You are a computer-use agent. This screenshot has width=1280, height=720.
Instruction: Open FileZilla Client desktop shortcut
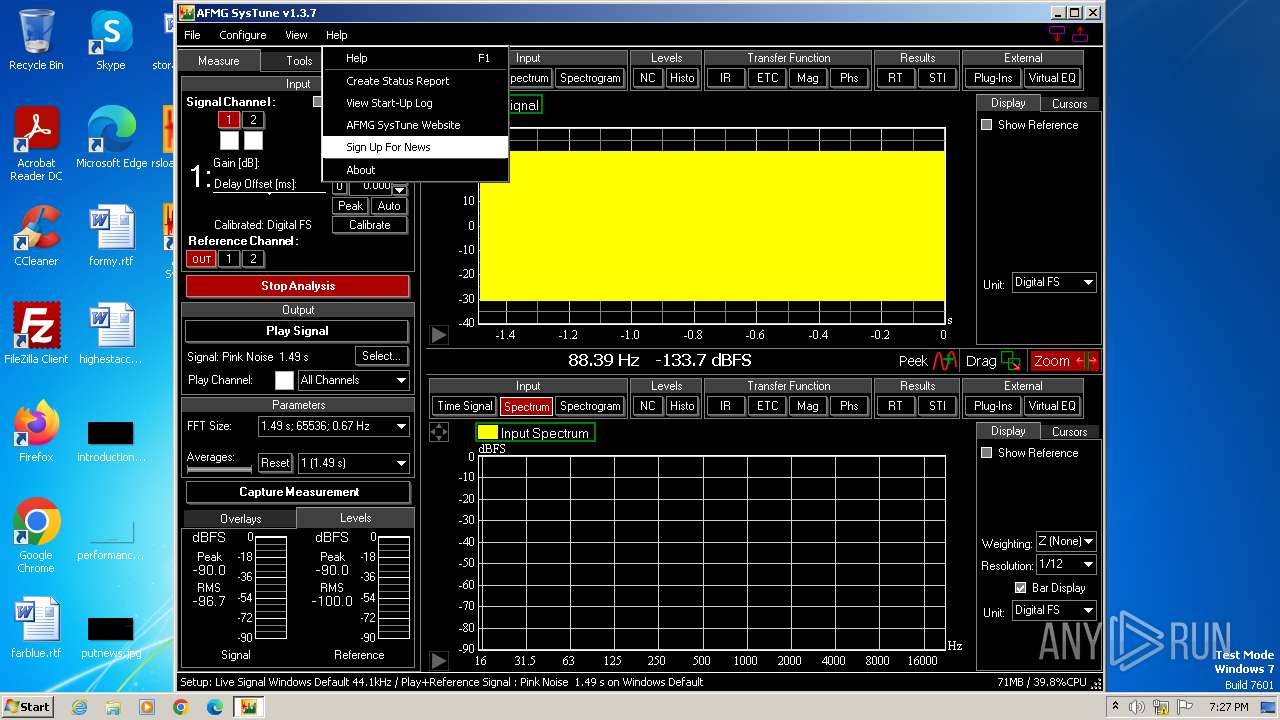point(36,334)
